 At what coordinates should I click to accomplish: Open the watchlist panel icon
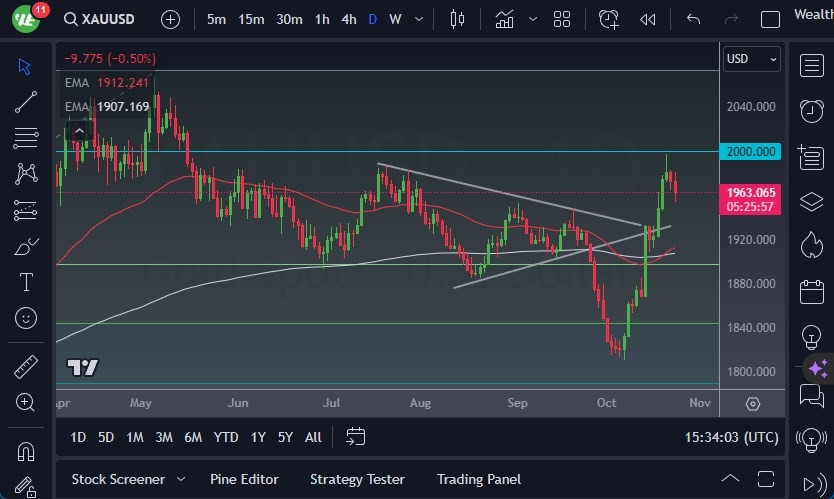point(811,66)
